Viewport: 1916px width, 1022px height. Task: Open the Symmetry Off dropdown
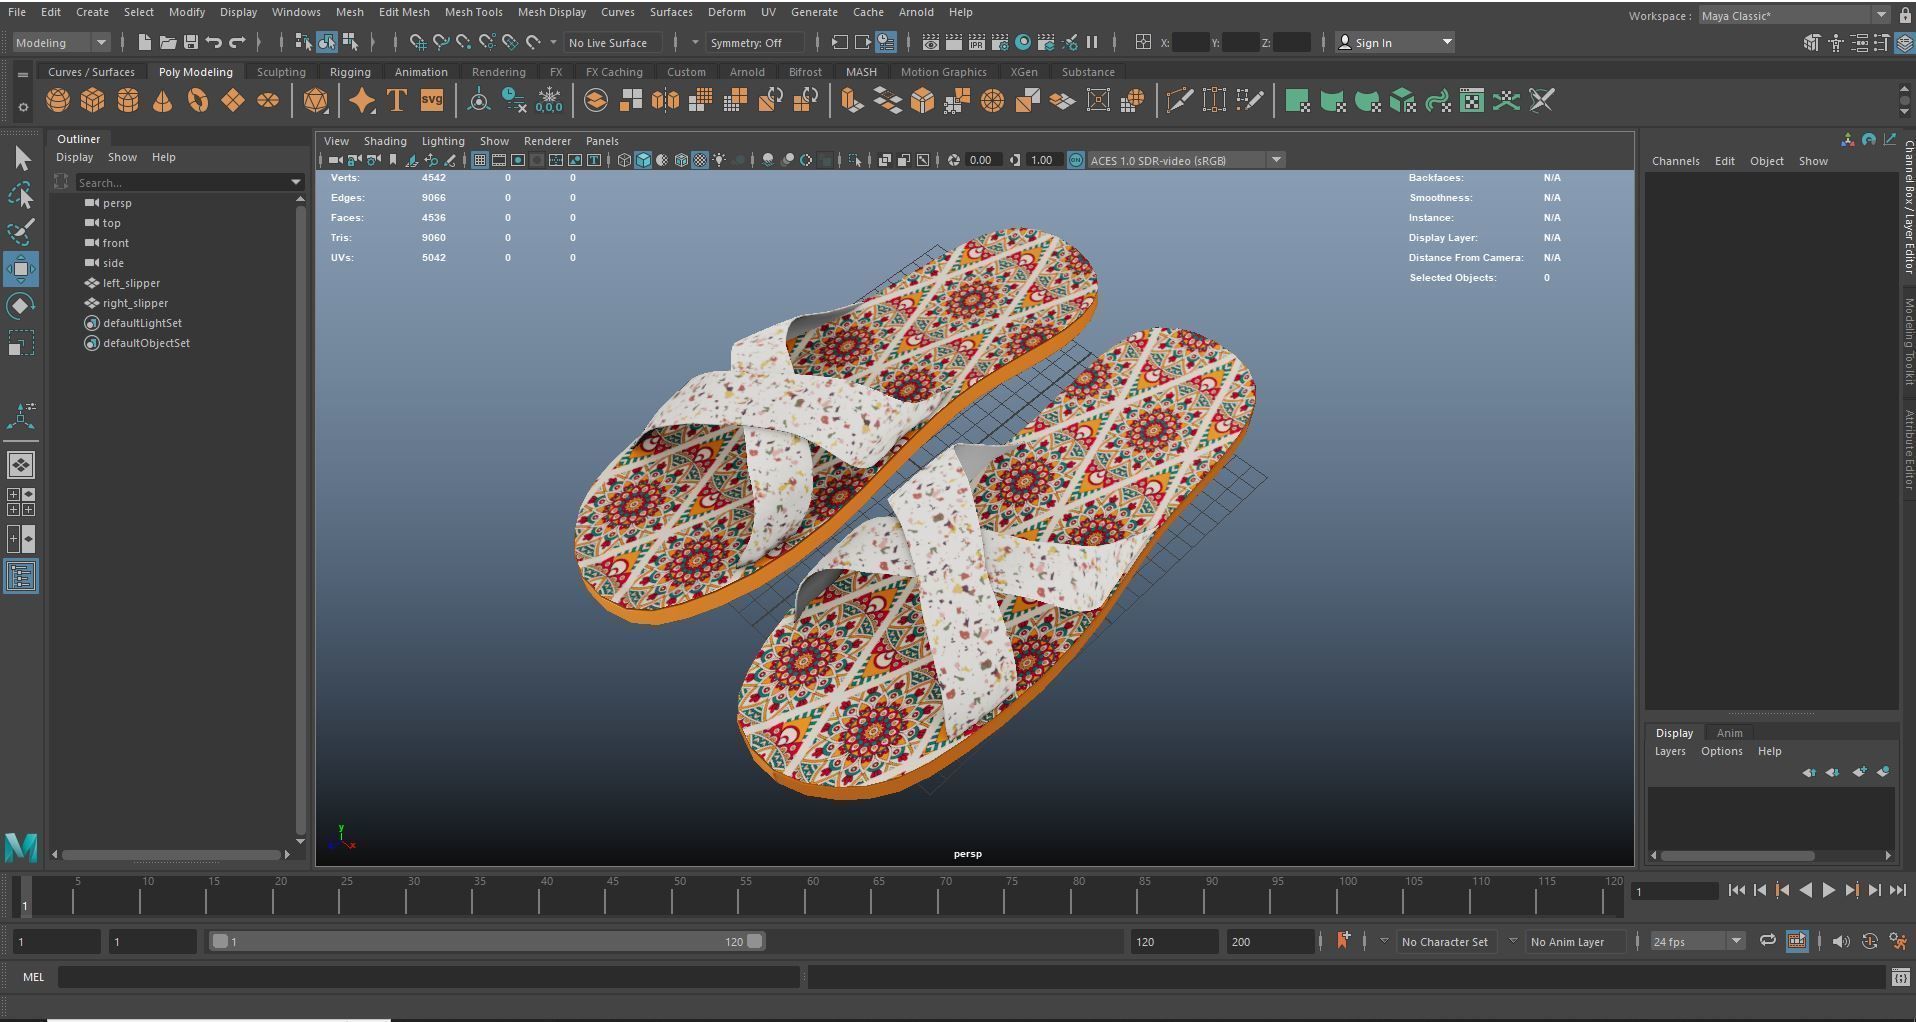coord(754,42)
